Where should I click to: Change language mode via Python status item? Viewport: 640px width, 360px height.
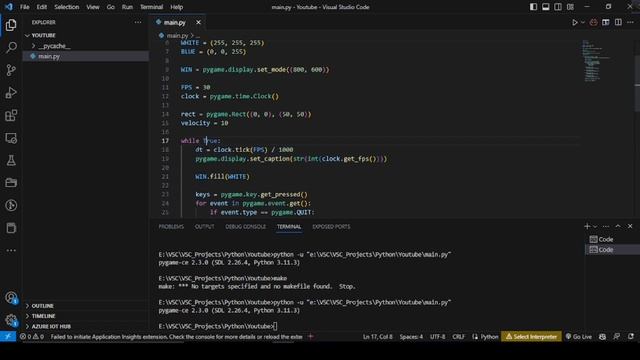(486, 337)
